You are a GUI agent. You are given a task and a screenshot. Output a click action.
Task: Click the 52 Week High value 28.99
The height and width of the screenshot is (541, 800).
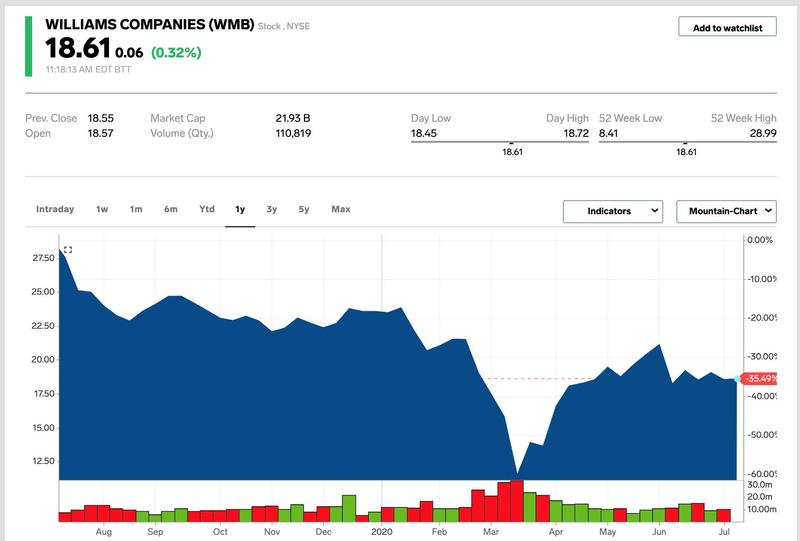click(x=763, y=133)
